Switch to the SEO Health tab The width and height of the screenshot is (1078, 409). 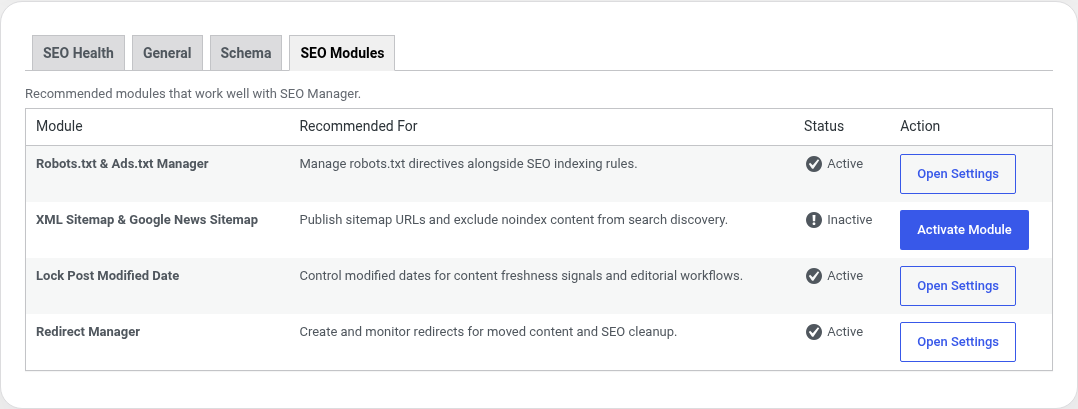tap(78, 53)
